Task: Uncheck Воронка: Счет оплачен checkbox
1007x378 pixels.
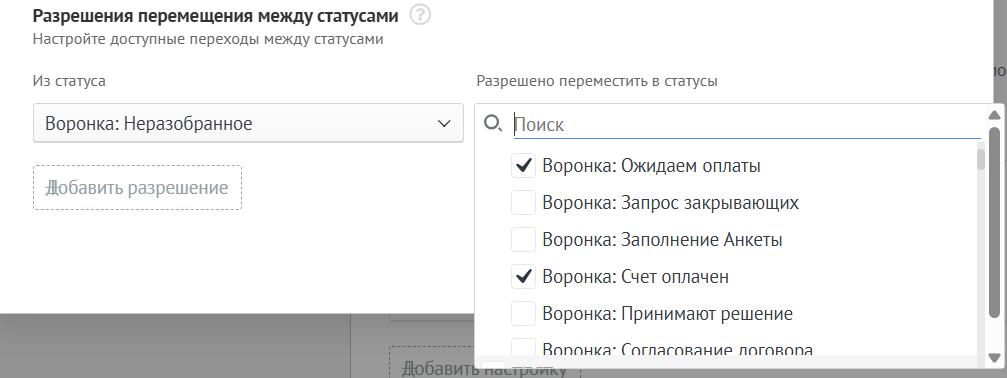Action: (523, 277)
